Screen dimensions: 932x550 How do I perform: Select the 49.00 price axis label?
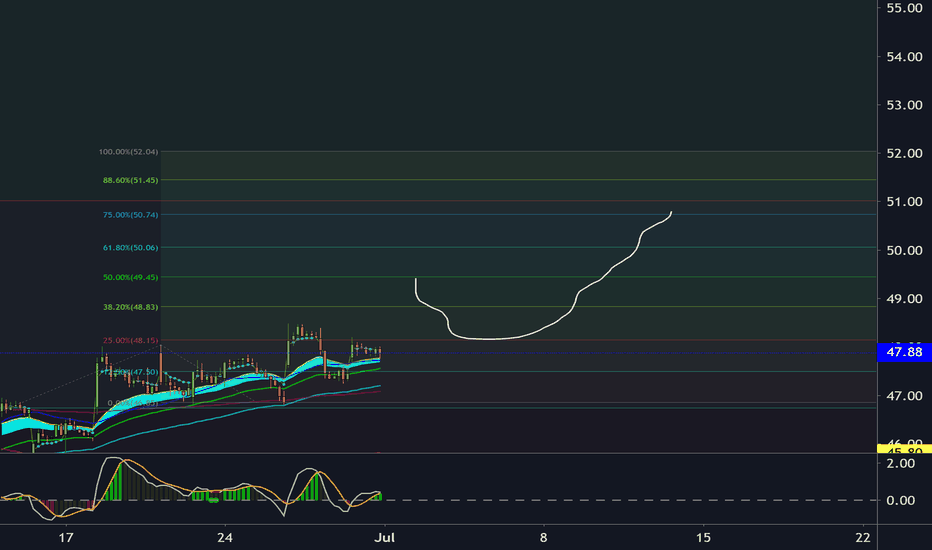point(904,298)
